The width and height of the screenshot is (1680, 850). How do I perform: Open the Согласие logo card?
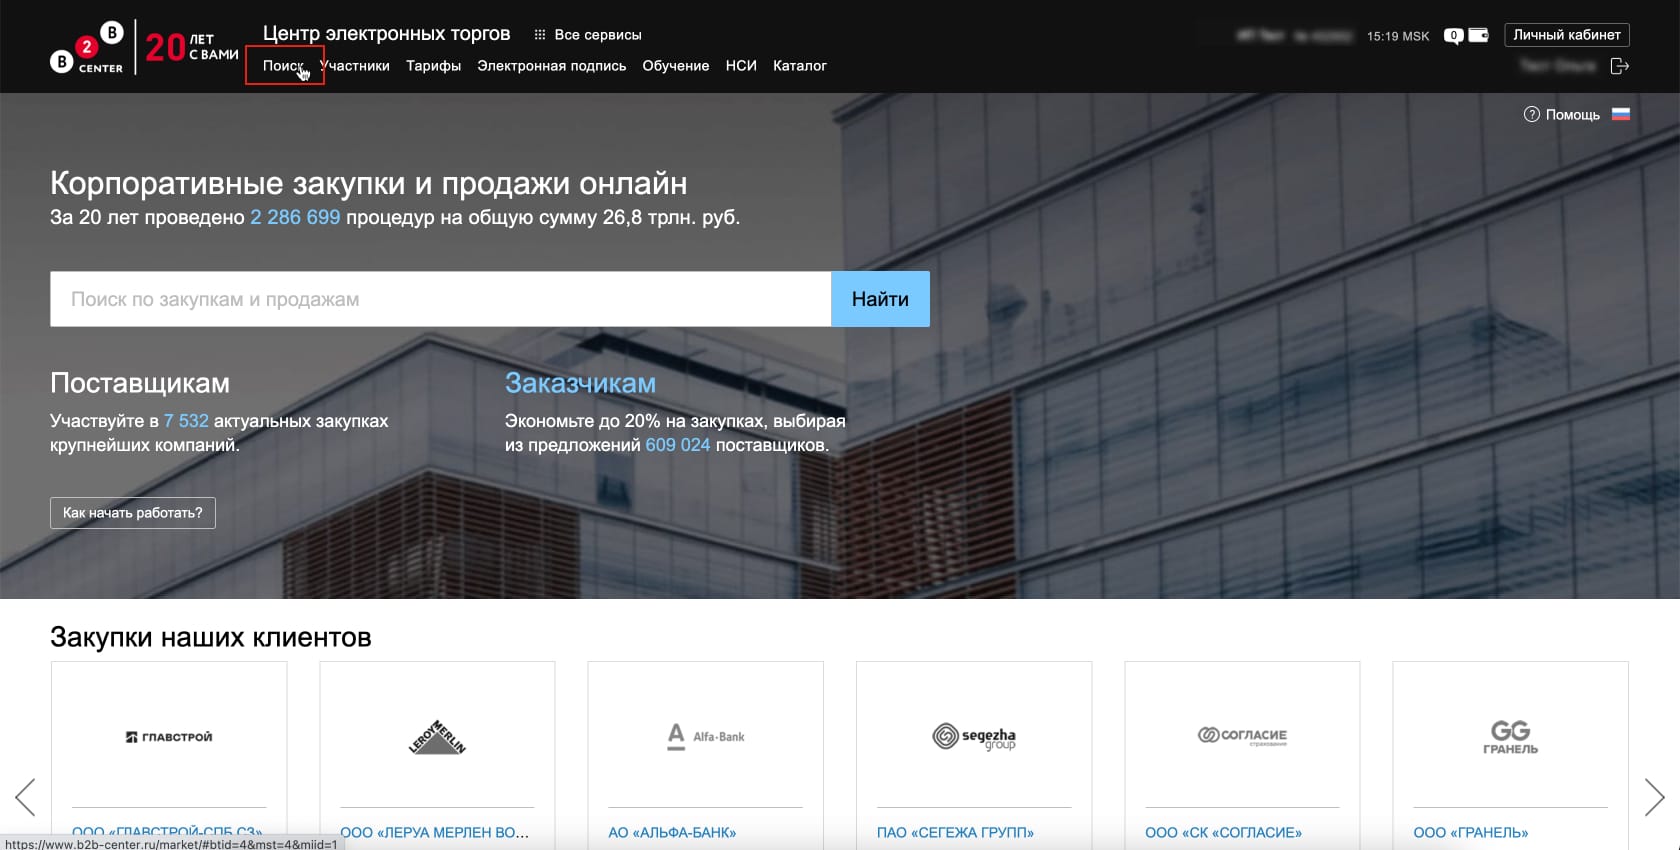[x=1242, y=736]
